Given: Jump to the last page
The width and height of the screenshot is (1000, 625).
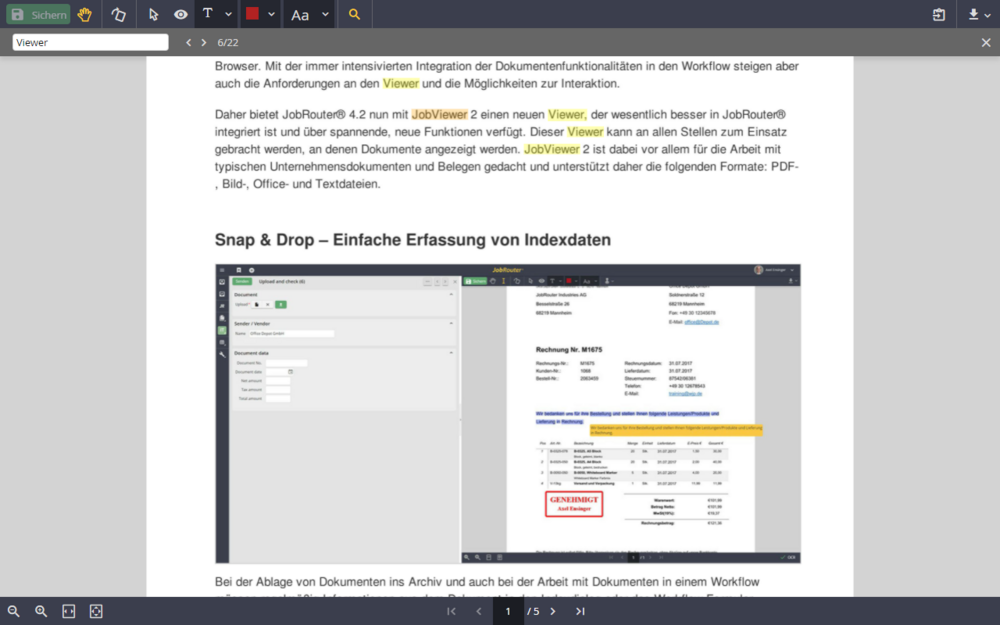Looking at the screenshot, I should click(580, 611).
